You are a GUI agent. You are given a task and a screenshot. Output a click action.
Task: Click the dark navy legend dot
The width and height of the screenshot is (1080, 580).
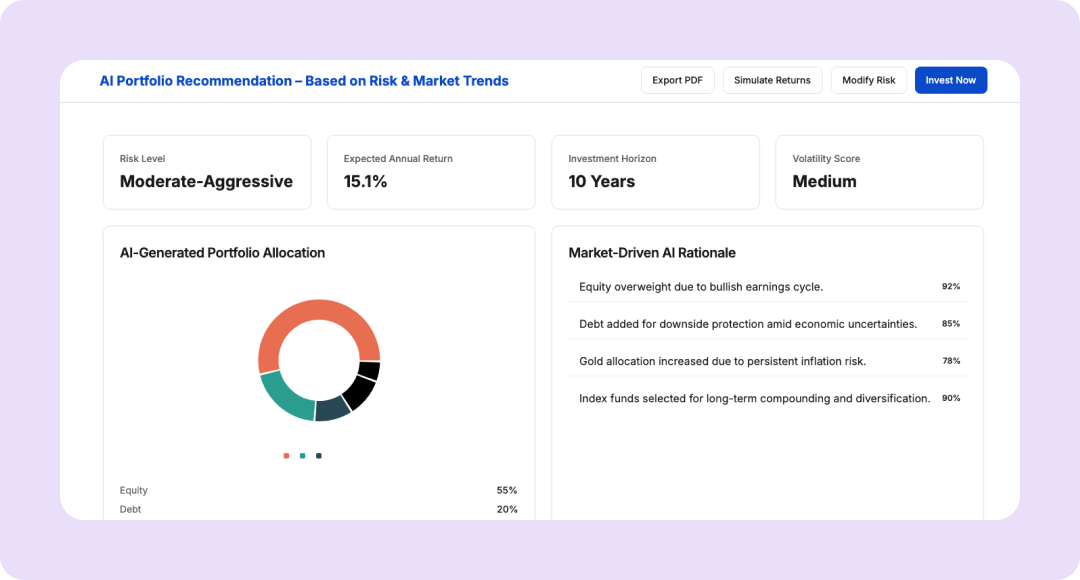click(319, 456)
